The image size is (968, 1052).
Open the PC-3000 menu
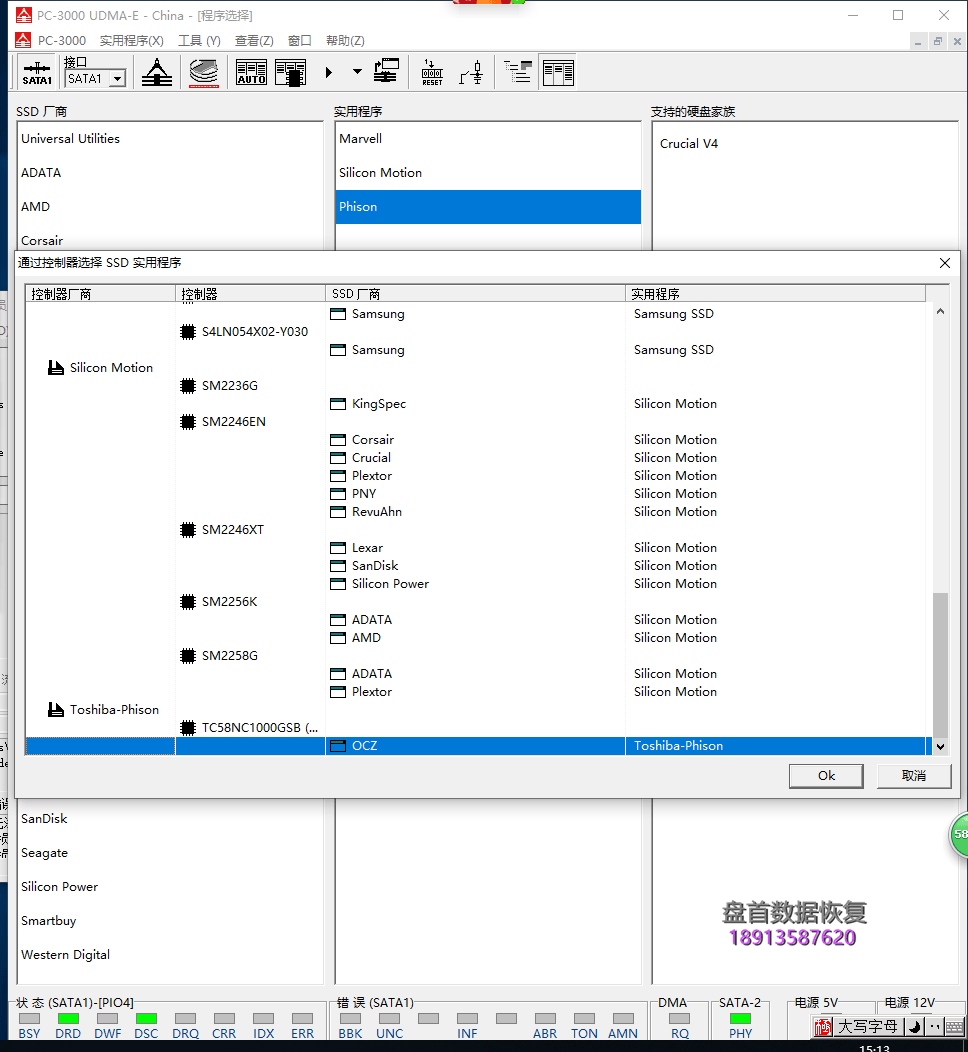pyautogui.click(x=62, y=41)
